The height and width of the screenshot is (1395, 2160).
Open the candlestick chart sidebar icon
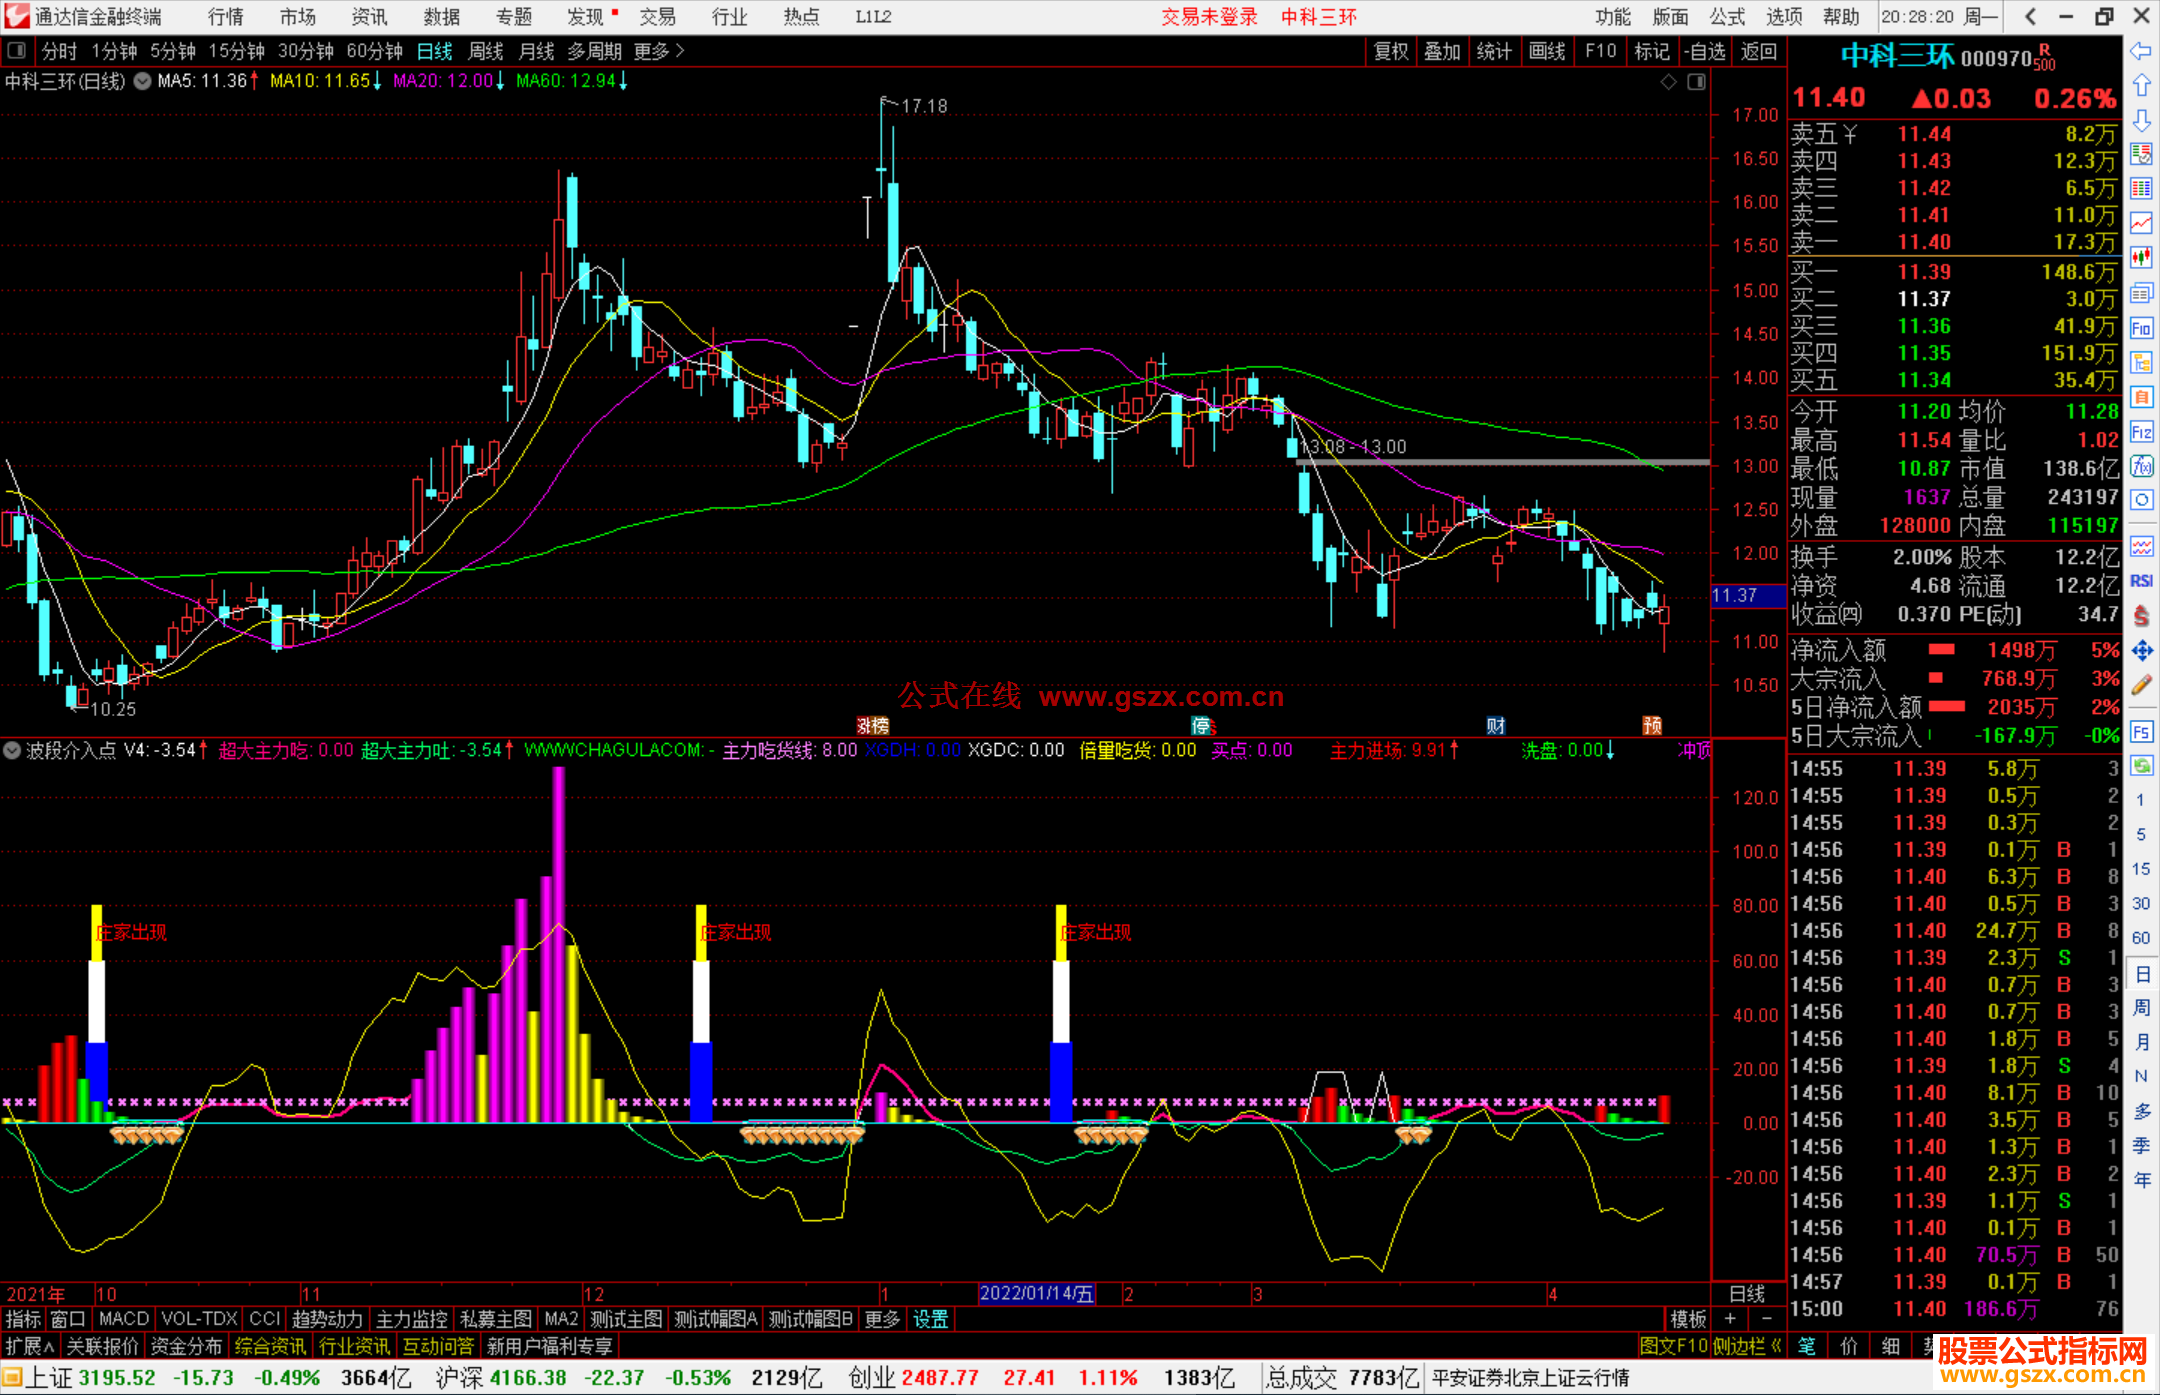[2141, 258]
